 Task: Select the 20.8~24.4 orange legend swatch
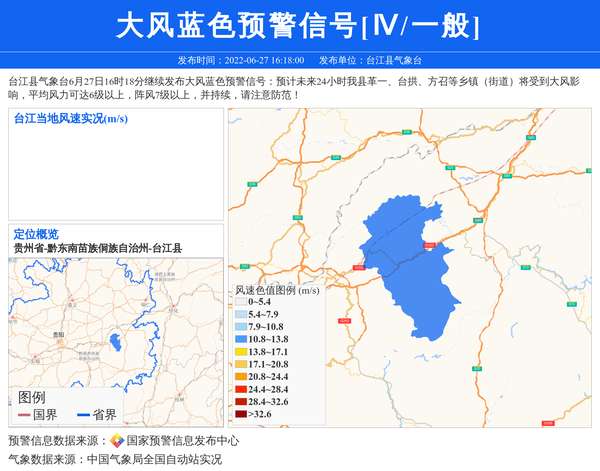coord(241,377)
